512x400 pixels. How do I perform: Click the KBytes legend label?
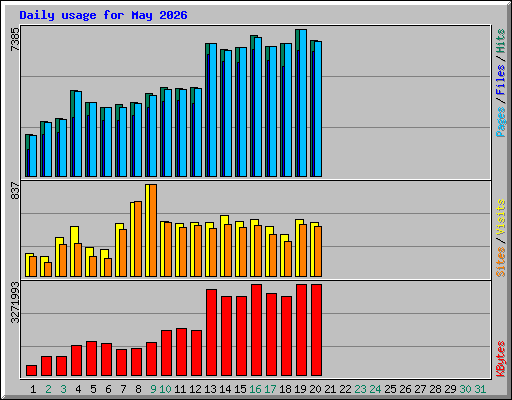coord(500,359)
